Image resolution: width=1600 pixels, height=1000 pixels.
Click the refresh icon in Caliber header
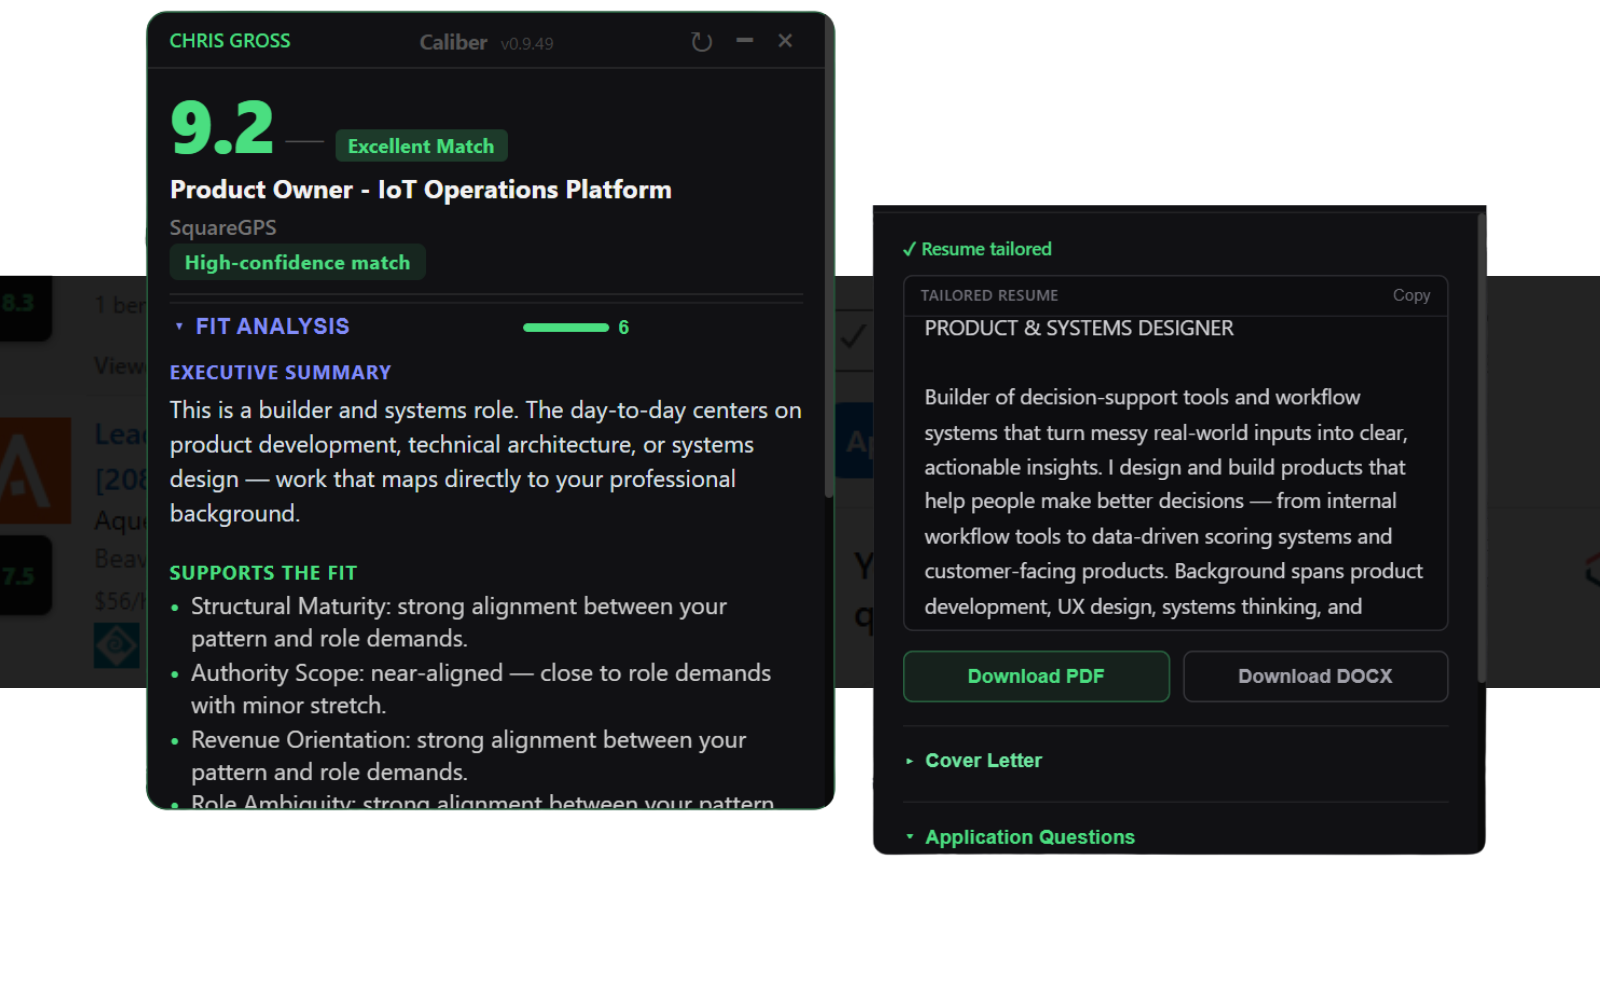point(701,42)
